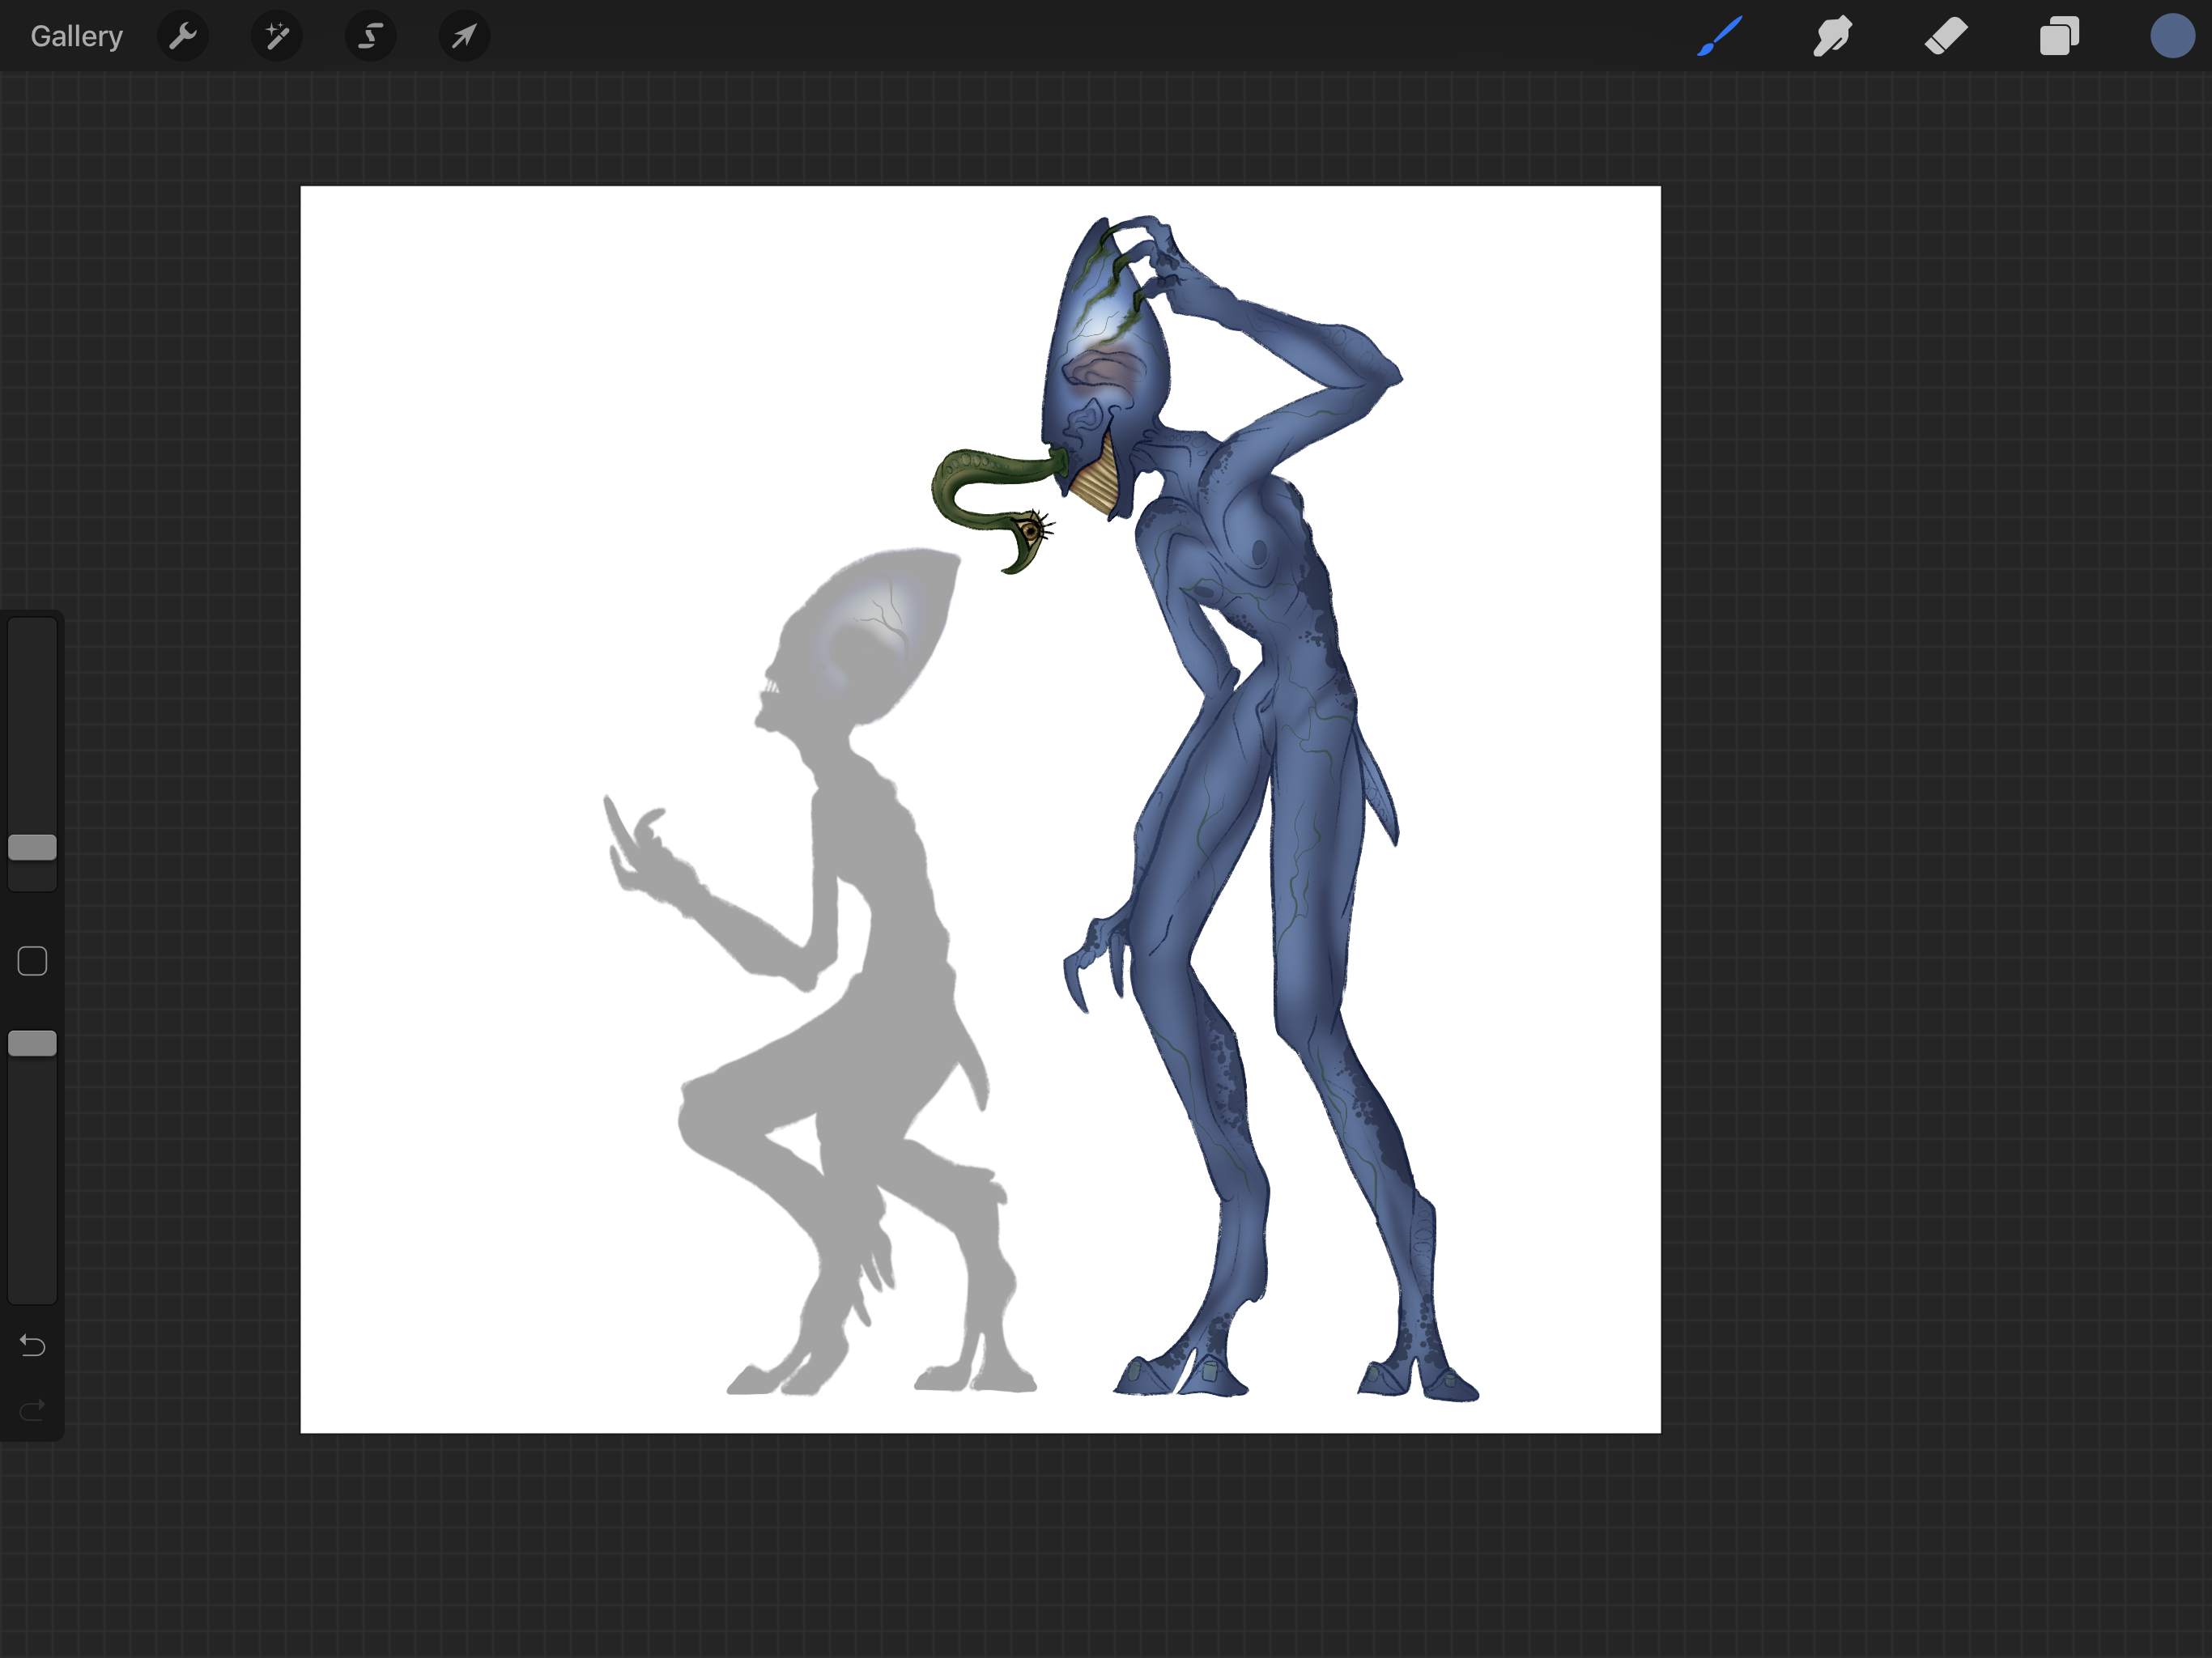Screen dimensions: 2212x1658
Task: Undo the last stroke
Action: [x=32, y=1345]
